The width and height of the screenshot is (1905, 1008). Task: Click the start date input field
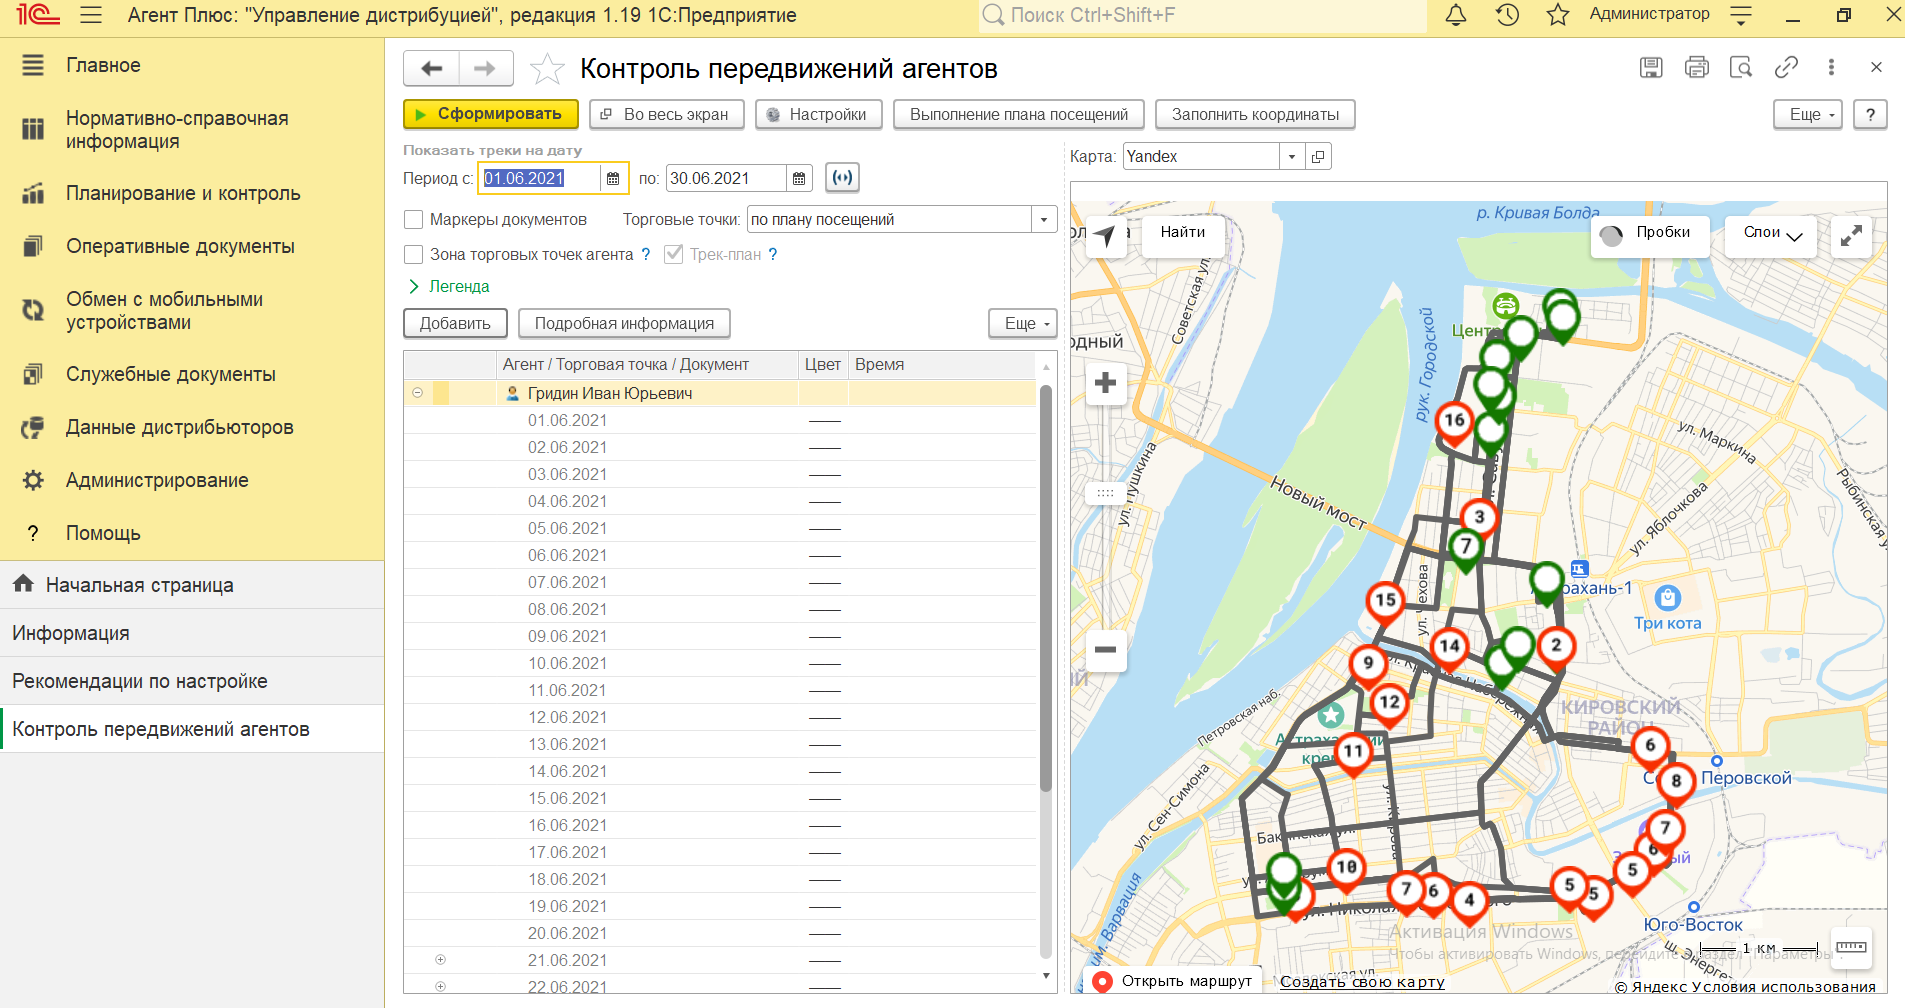541,179
